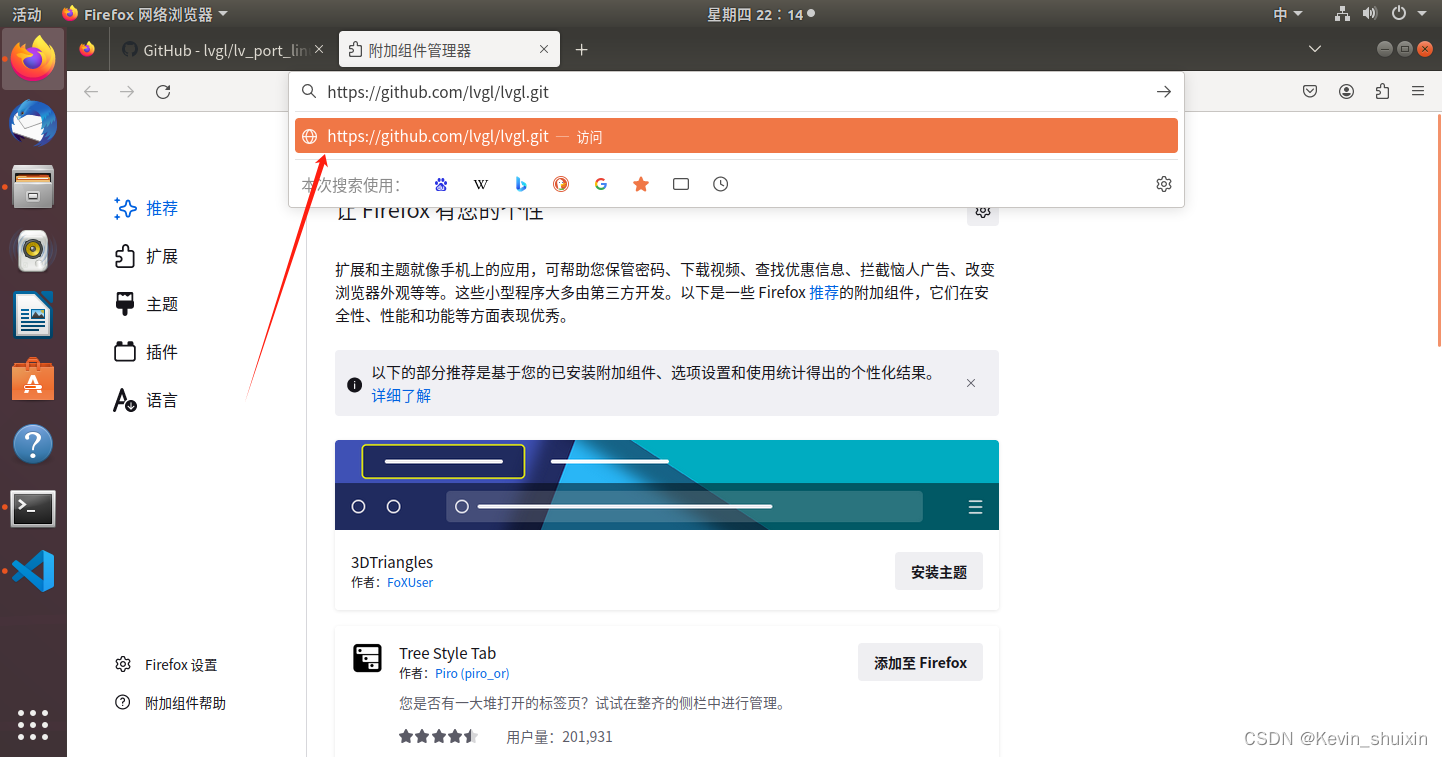Image resolution: width=1442 pixels, height=757 pixels.
Task: Open the Firefox account icon
Action: 1346,91
